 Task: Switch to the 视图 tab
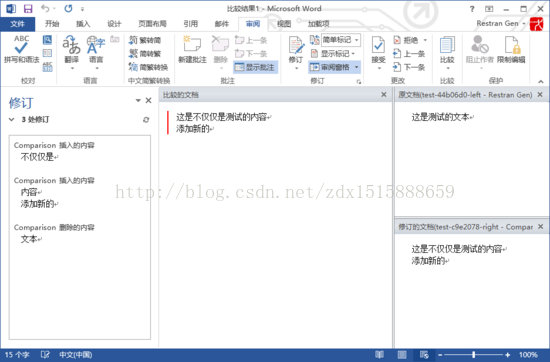284,24
